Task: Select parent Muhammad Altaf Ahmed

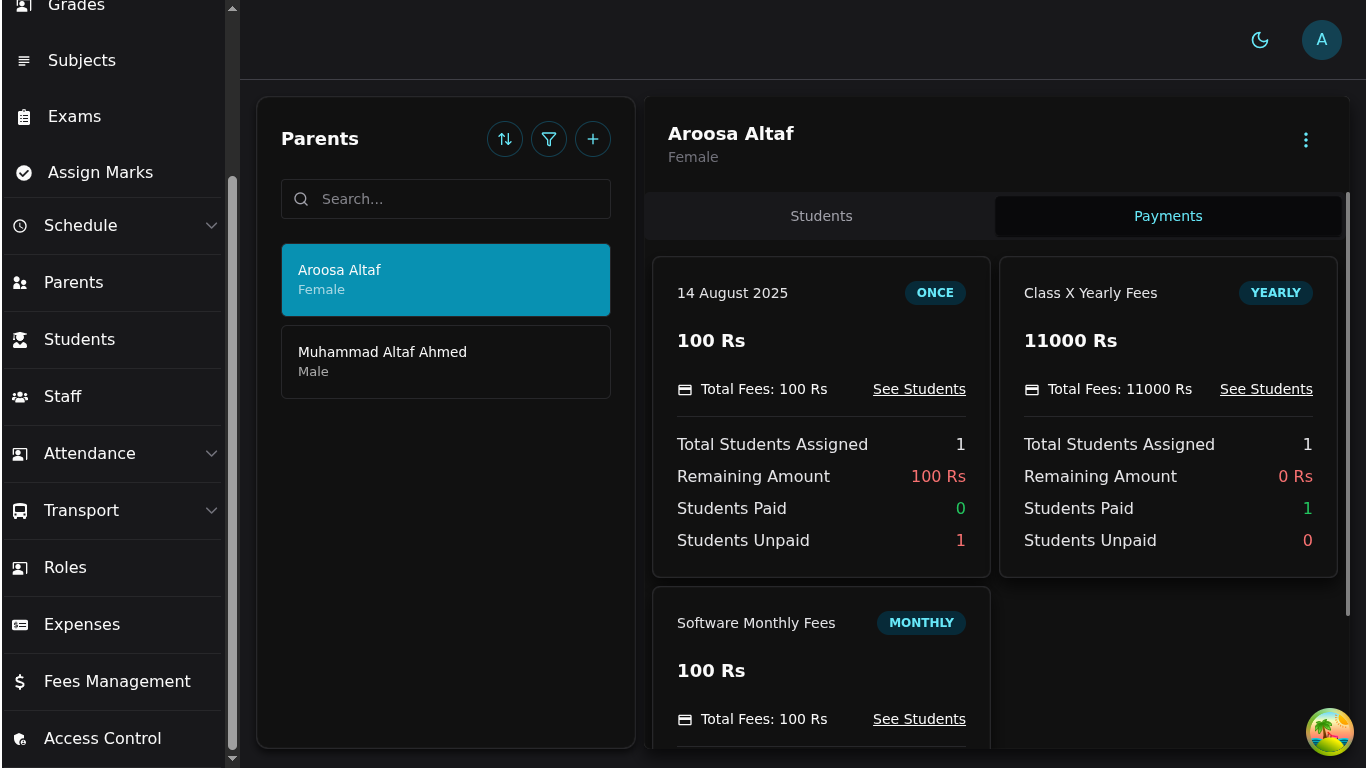Action: coord(446,361)
